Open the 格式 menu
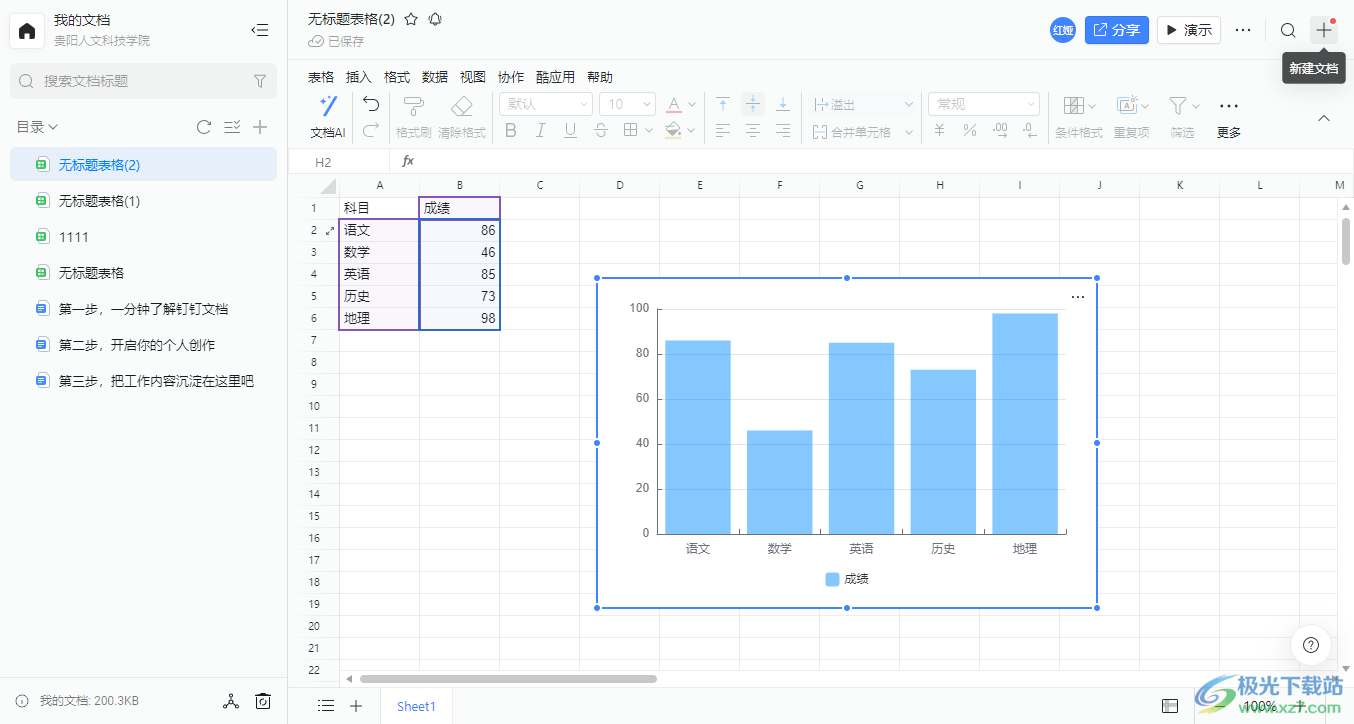Screen dimensions: 1354x724 pos(397,77)
